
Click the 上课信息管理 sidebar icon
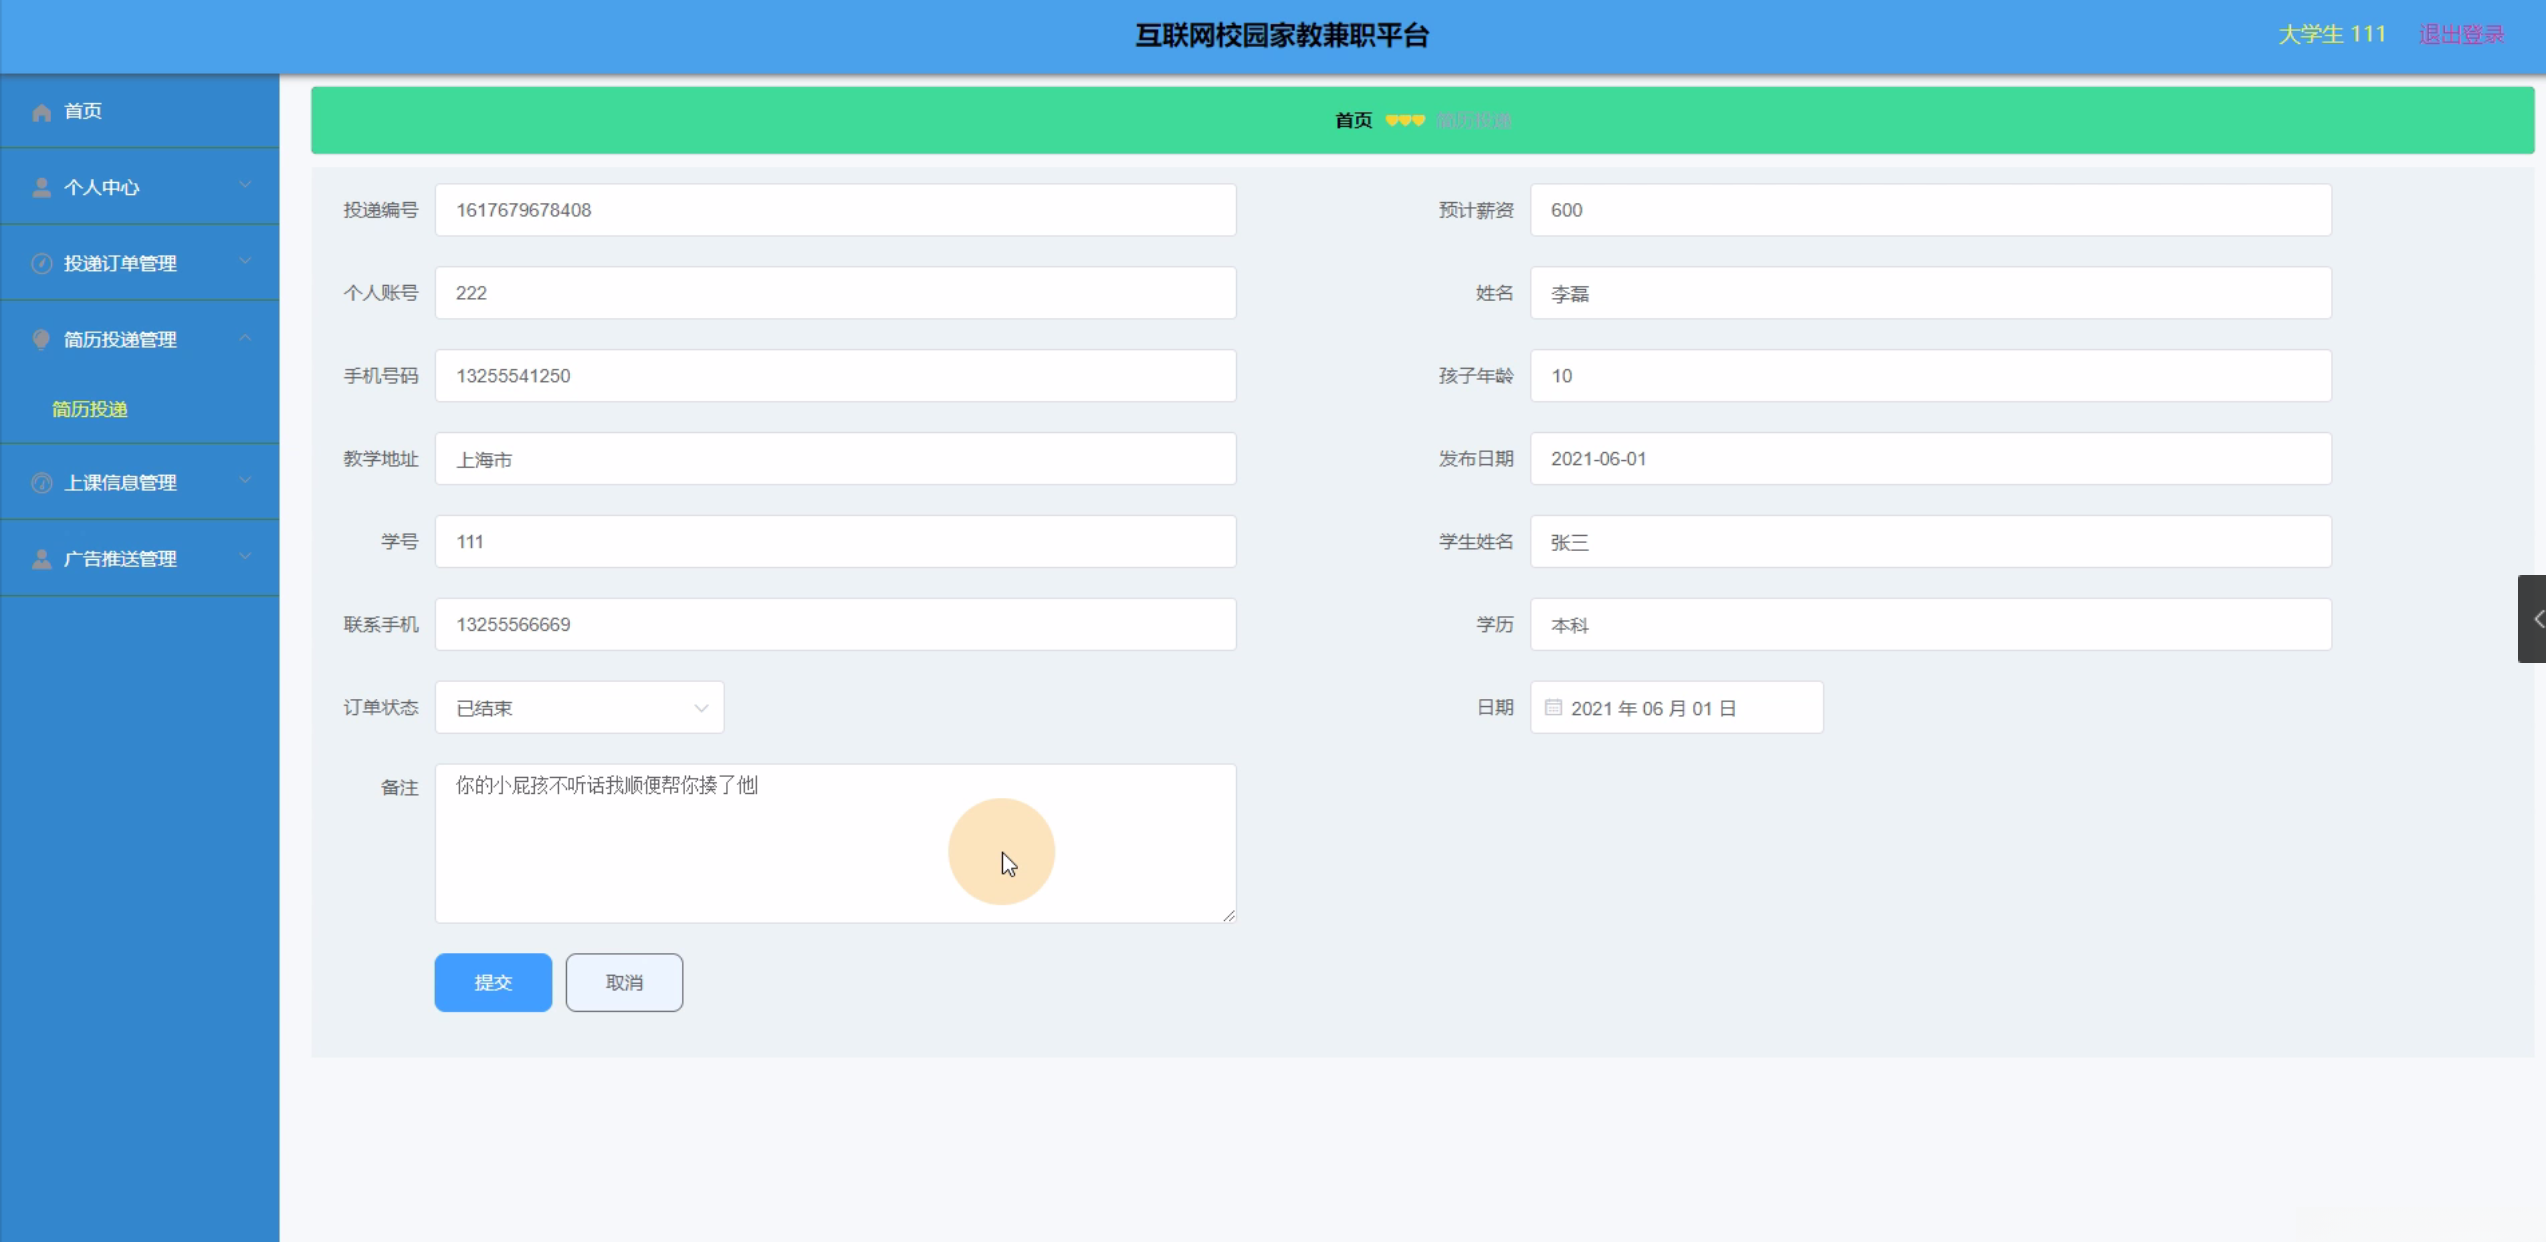pos(41,483)
